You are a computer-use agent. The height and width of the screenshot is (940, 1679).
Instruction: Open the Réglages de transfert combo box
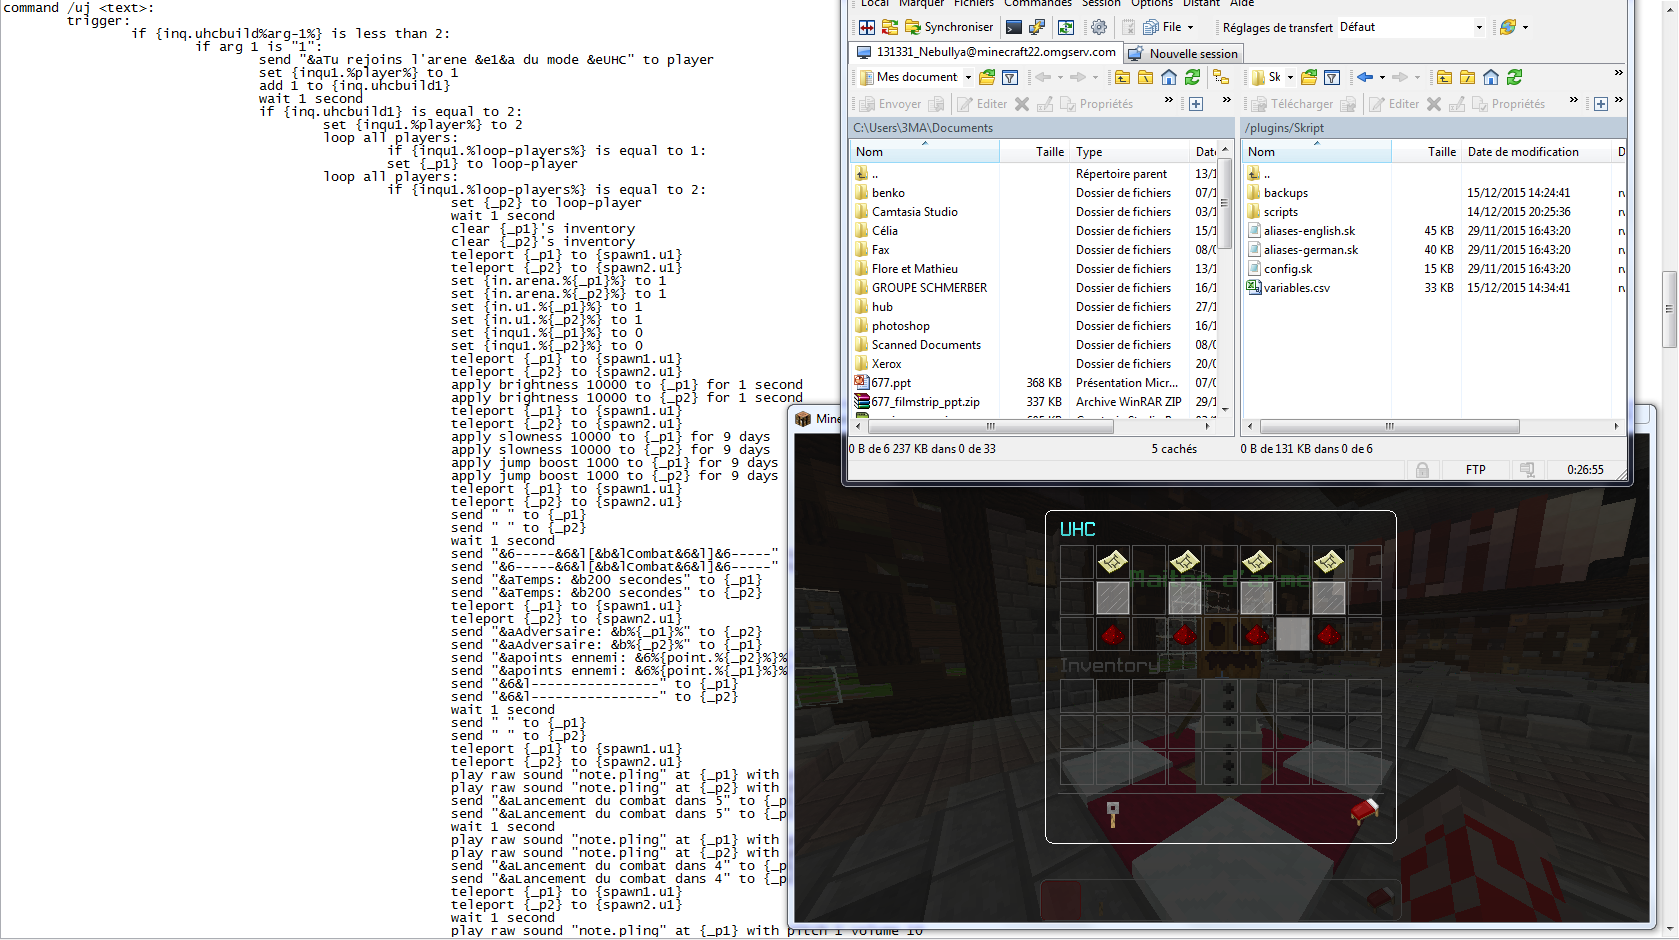pyautogui.click(x=1411, y=27)
